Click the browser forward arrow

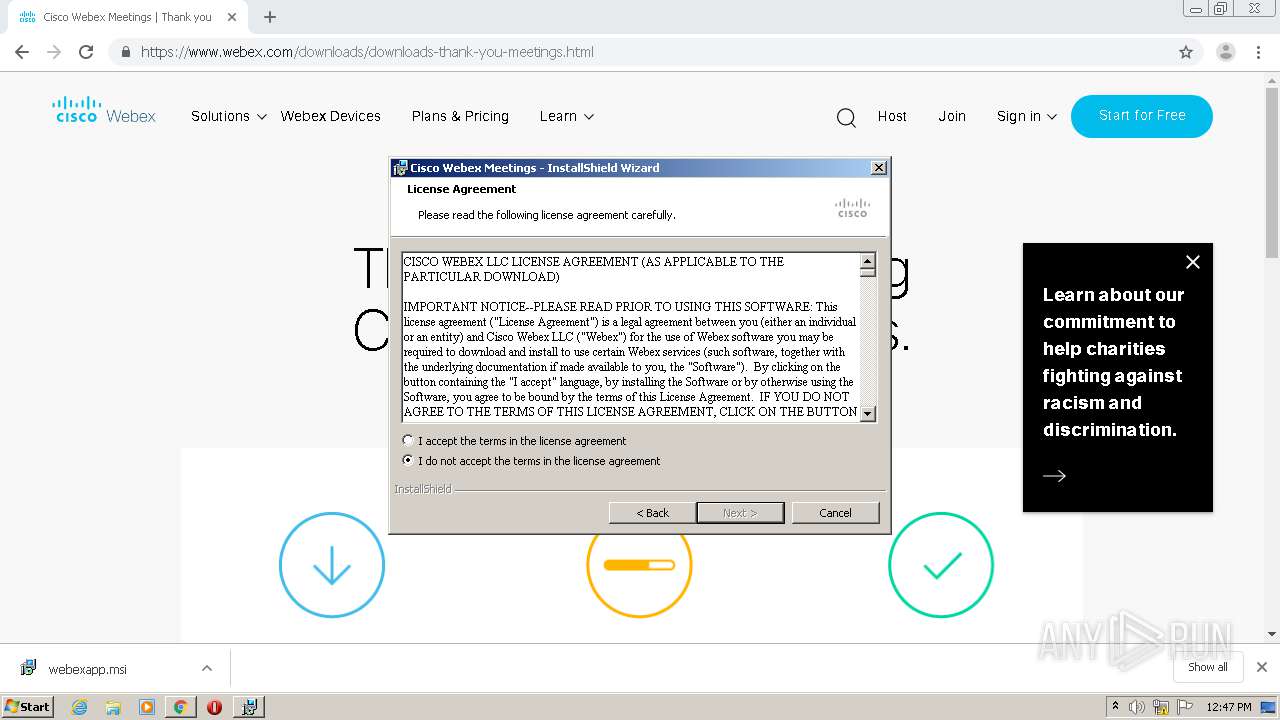54,52
